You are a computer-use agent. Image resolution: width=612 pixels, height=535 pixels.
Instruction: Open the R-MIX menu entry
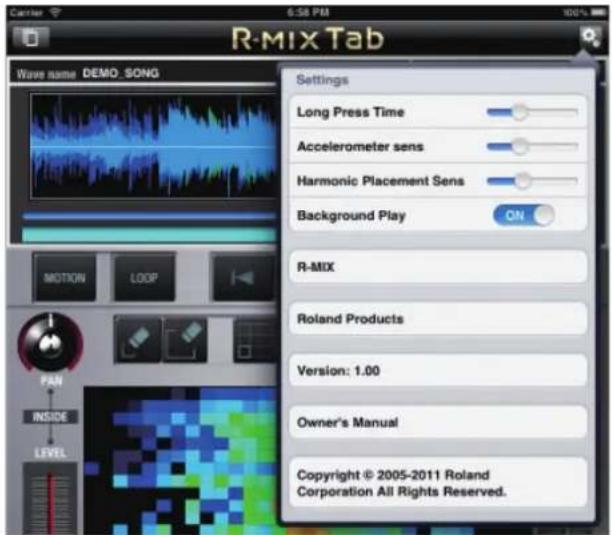pos(438,267)
